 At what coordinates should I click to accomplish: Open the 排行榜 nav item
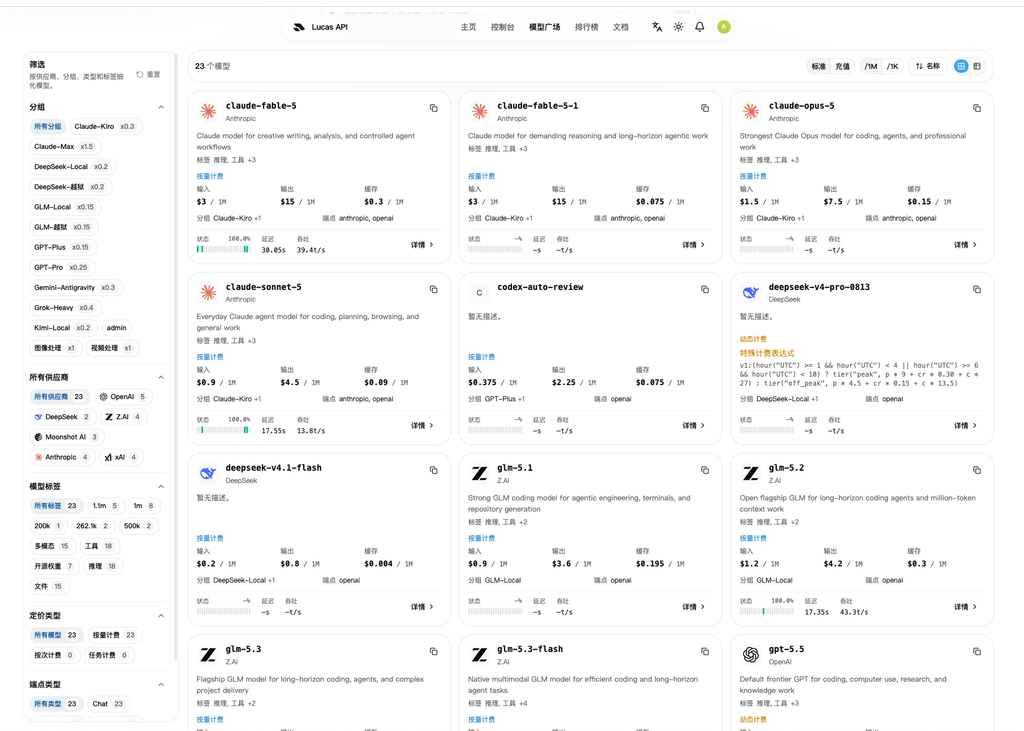586,27
